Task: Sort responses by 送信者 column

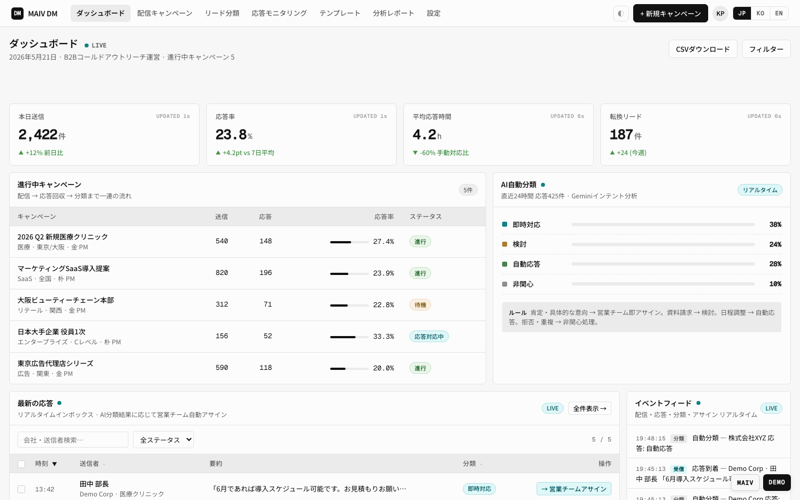Action: [x=92, y=464]
